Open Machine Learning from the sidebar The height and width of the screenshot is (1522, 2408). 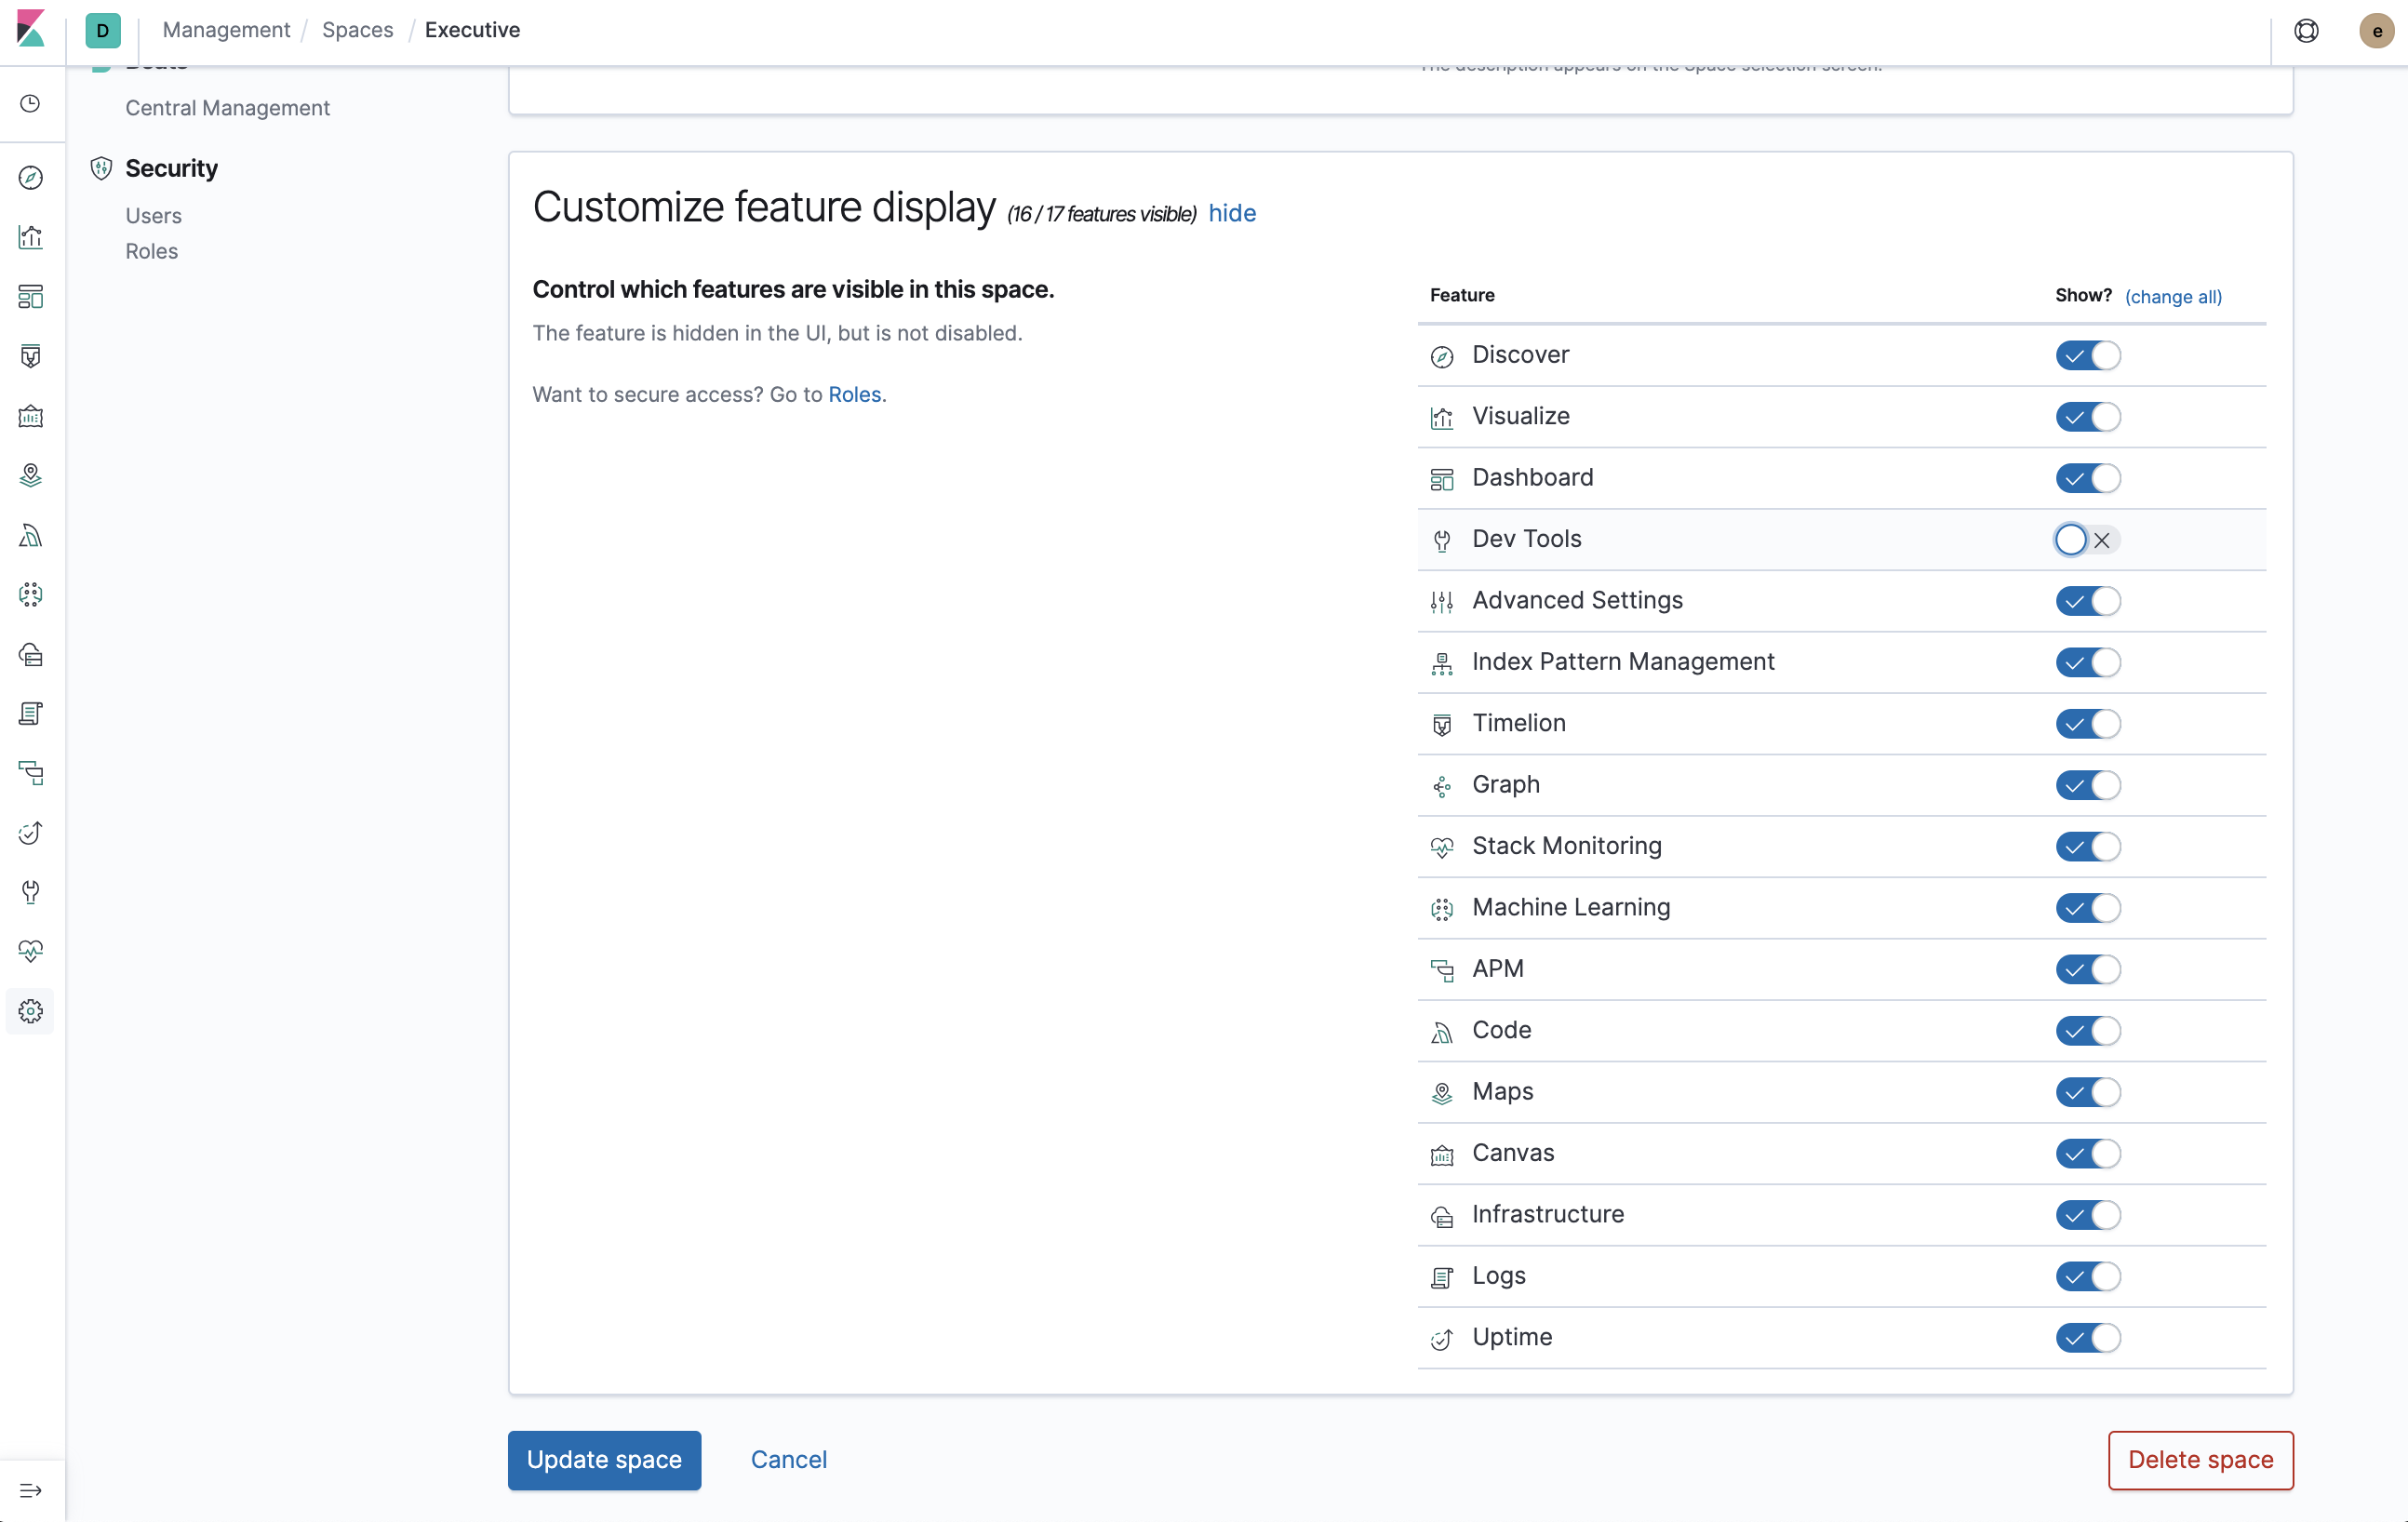[x=30, y=594]
